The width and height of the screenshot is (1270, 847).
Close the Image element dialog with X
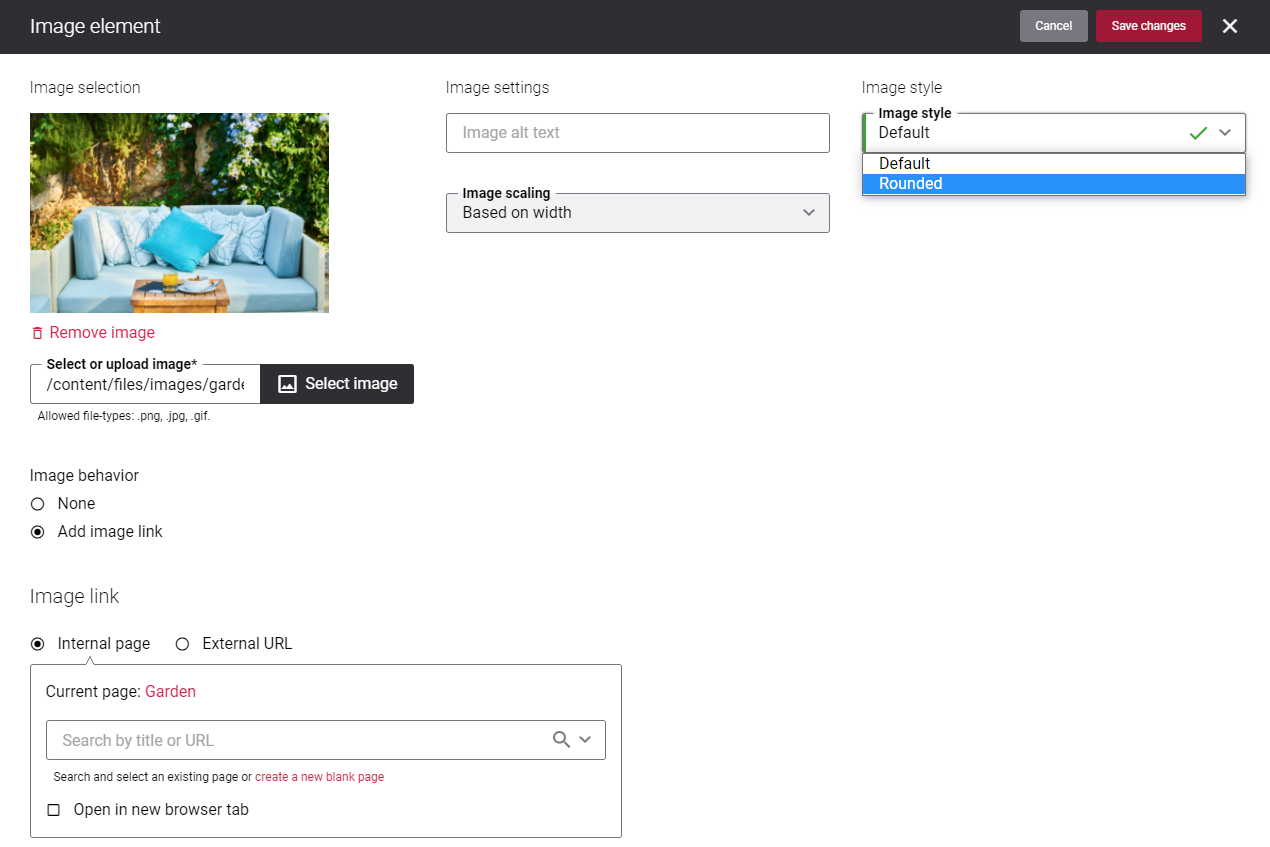tap(1230, 26)
